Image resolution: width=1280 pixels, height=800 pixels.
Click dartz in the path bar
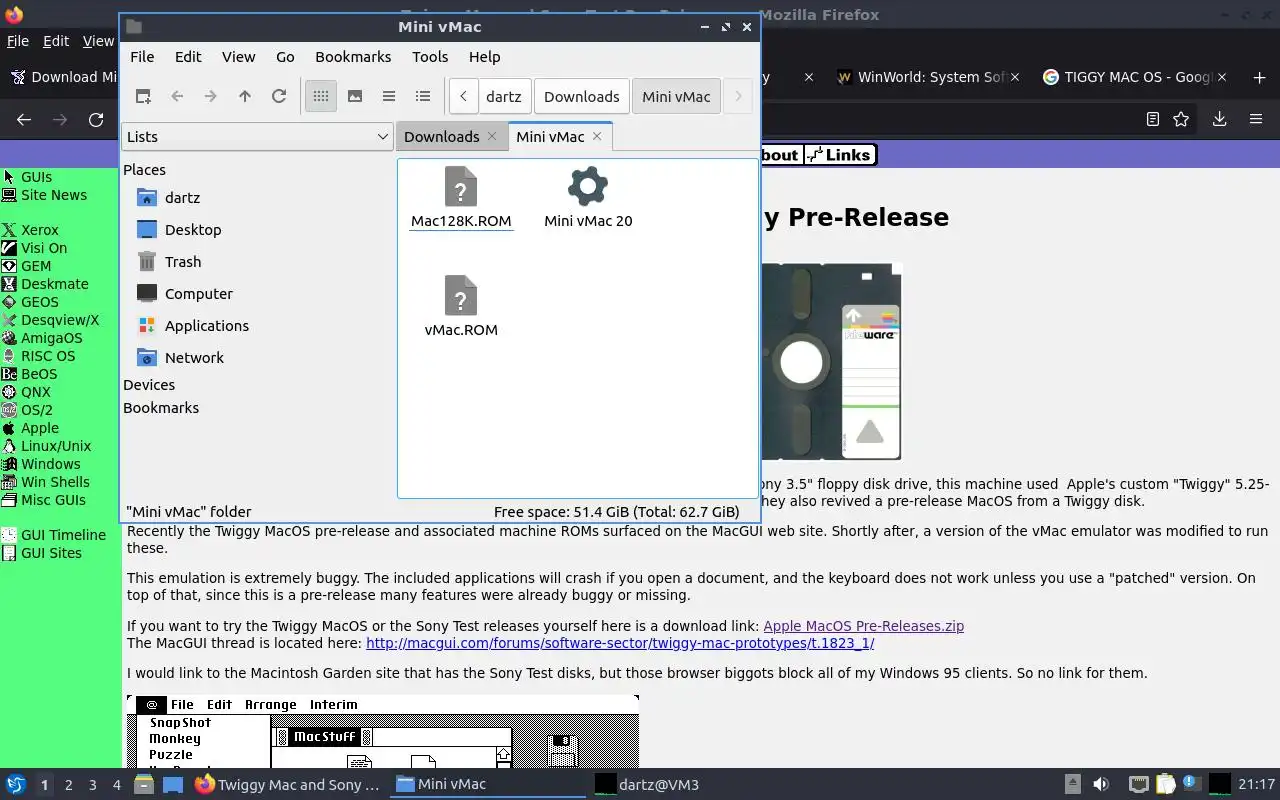tap(504, 97)
